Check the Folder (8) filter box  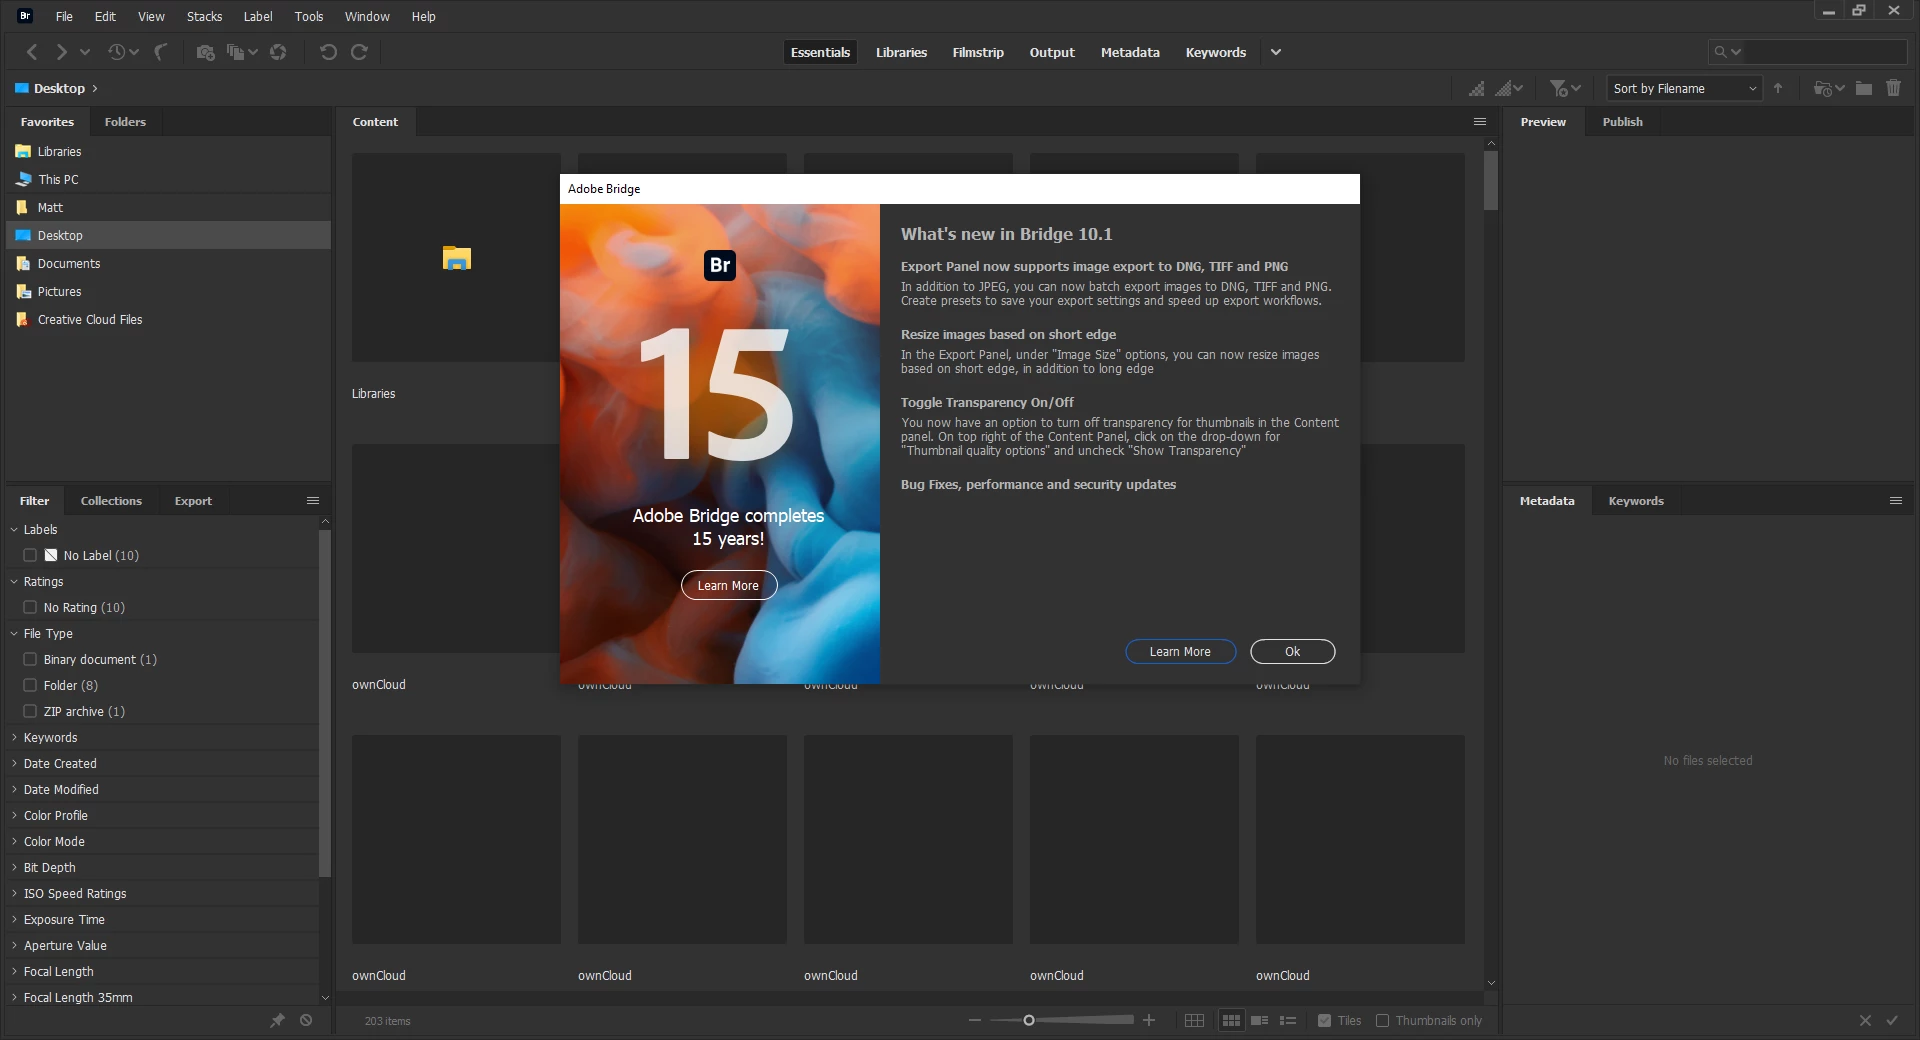pyautogui.click(x=30, y=685)
